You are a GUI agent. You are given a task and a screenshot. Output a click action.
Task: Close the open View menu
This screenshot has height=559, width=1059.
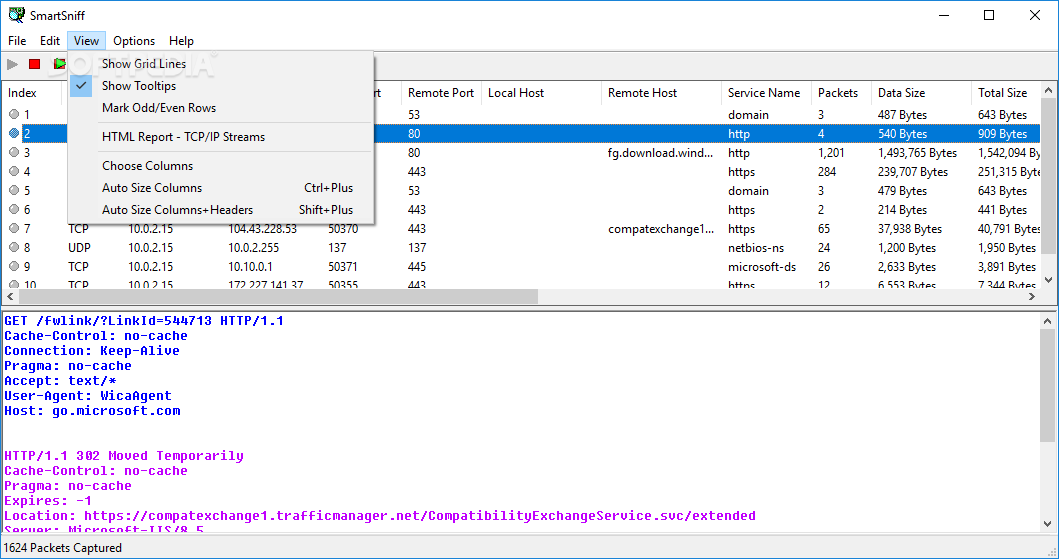tap(86, 41)
